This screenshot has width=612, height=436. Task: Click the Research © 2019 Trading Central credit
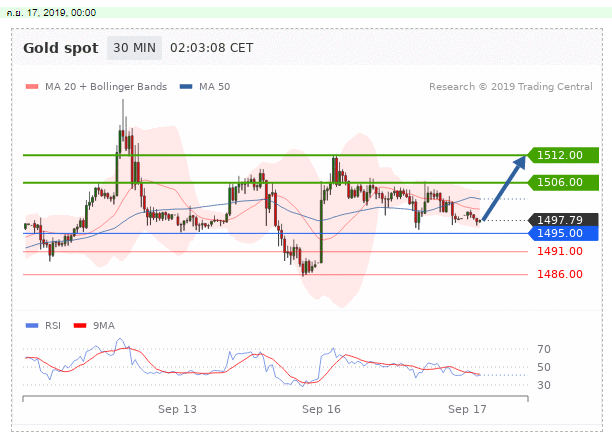[511, 87]
